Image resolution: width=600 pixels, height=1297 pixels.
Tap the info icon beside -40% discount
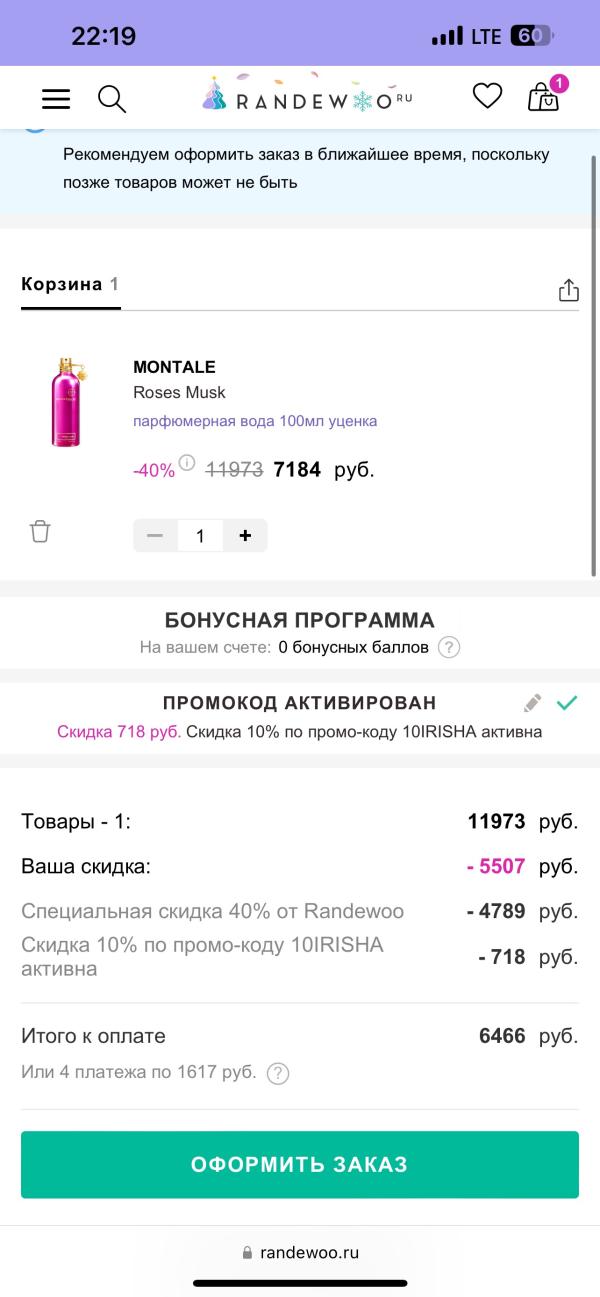(x=187, y=464)
